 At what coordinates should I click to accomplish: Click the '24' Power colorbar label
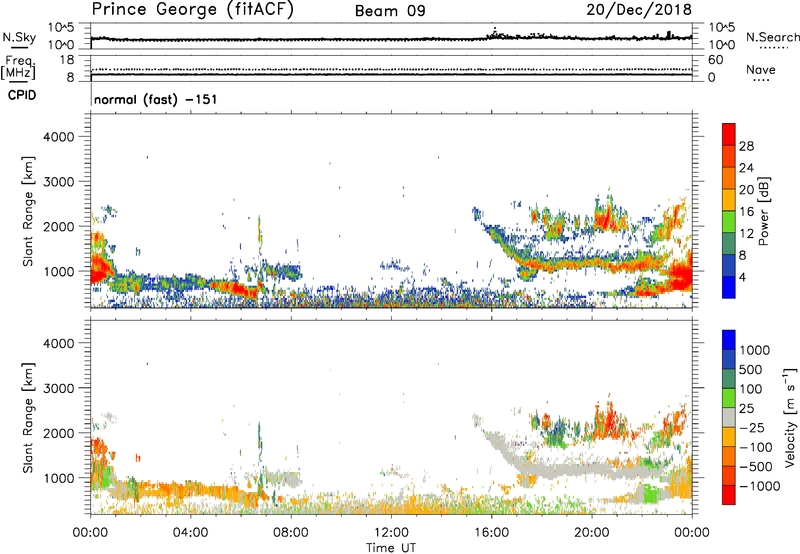746,168
